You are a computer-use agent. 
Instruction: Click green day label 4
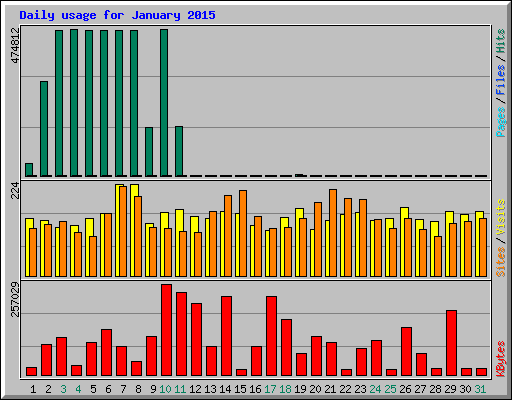pyautogui.click(x=78, y=389)
